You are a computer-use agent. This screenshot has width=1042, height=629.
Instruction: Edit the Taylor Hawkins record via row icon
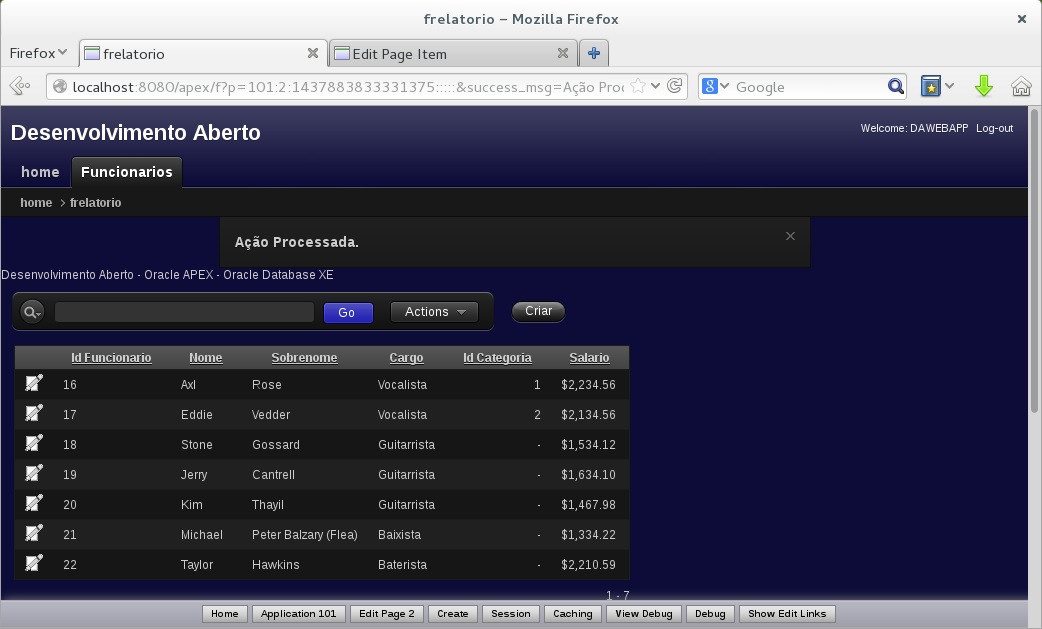click(x=34, y=563)
